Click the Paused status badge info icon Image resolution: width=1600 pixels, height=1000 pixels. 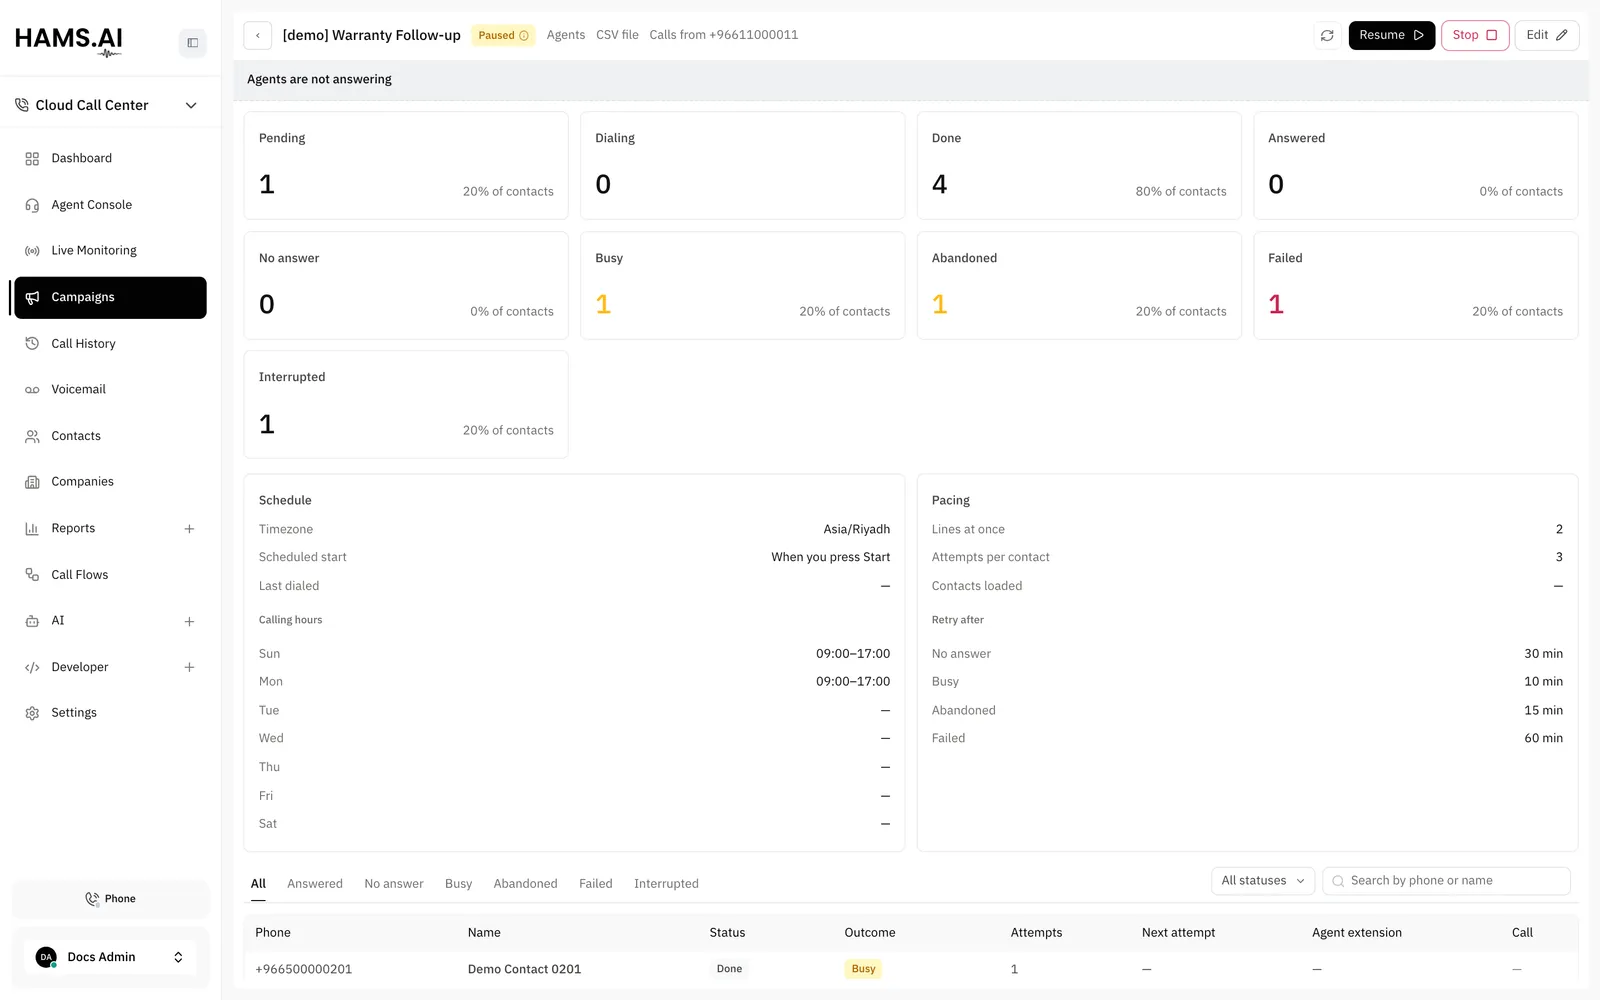[x=524, y=35]
